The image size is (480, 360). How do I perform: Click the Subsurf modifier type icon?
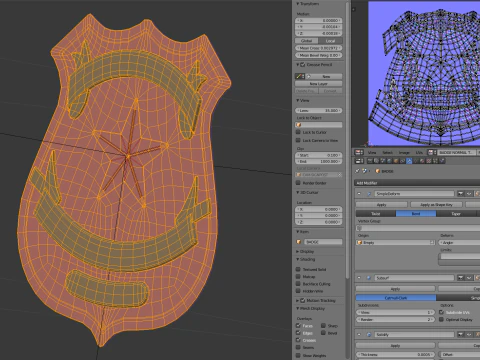[369, 278]
